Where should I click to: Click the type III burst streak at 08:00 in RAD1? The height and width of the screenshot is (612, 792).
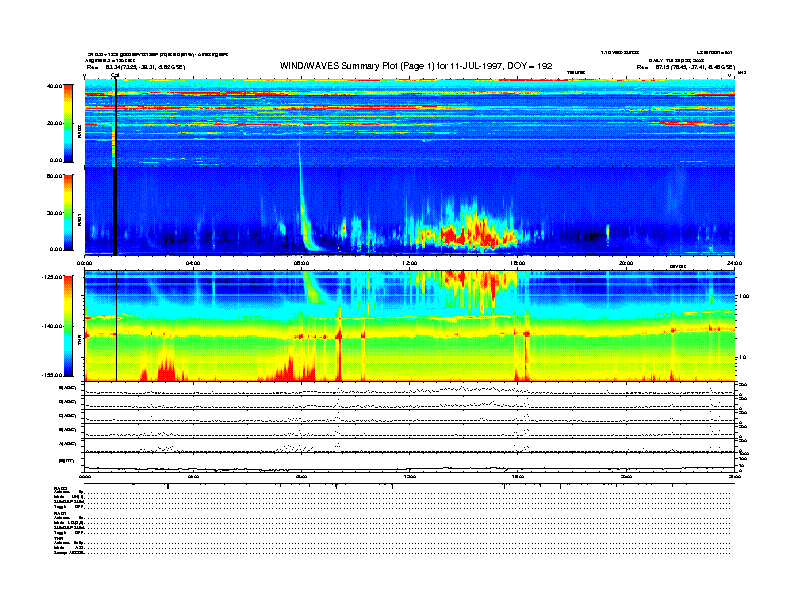click(305, 212)
